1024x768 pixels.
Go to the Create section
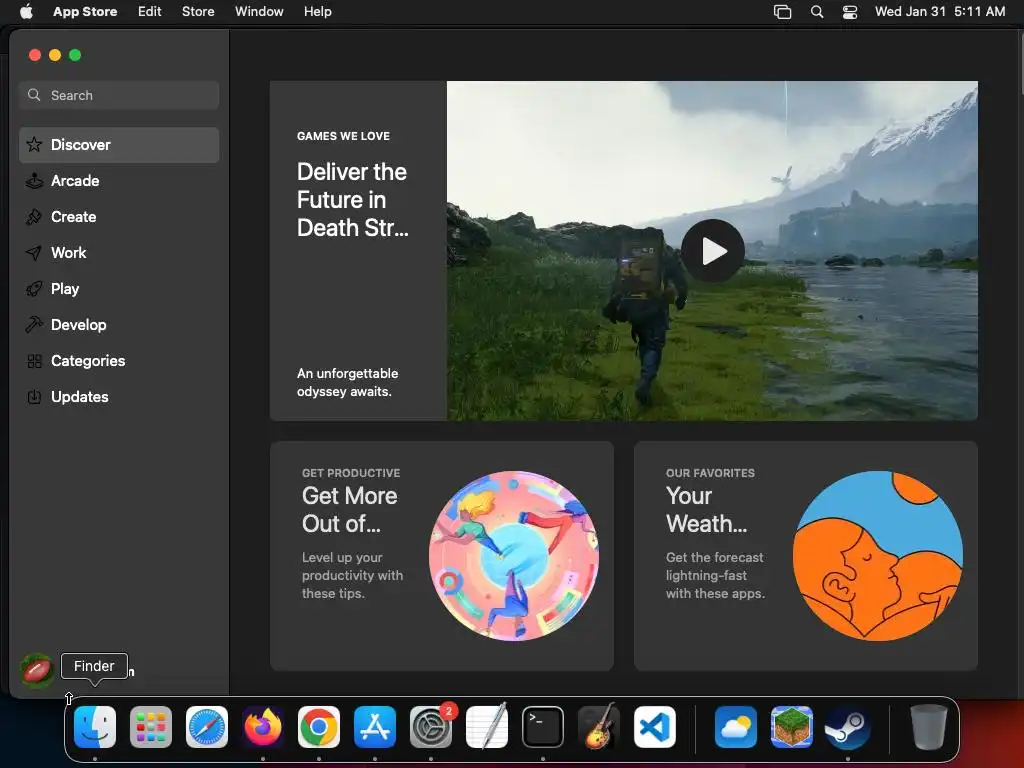[x=119, y=217]
